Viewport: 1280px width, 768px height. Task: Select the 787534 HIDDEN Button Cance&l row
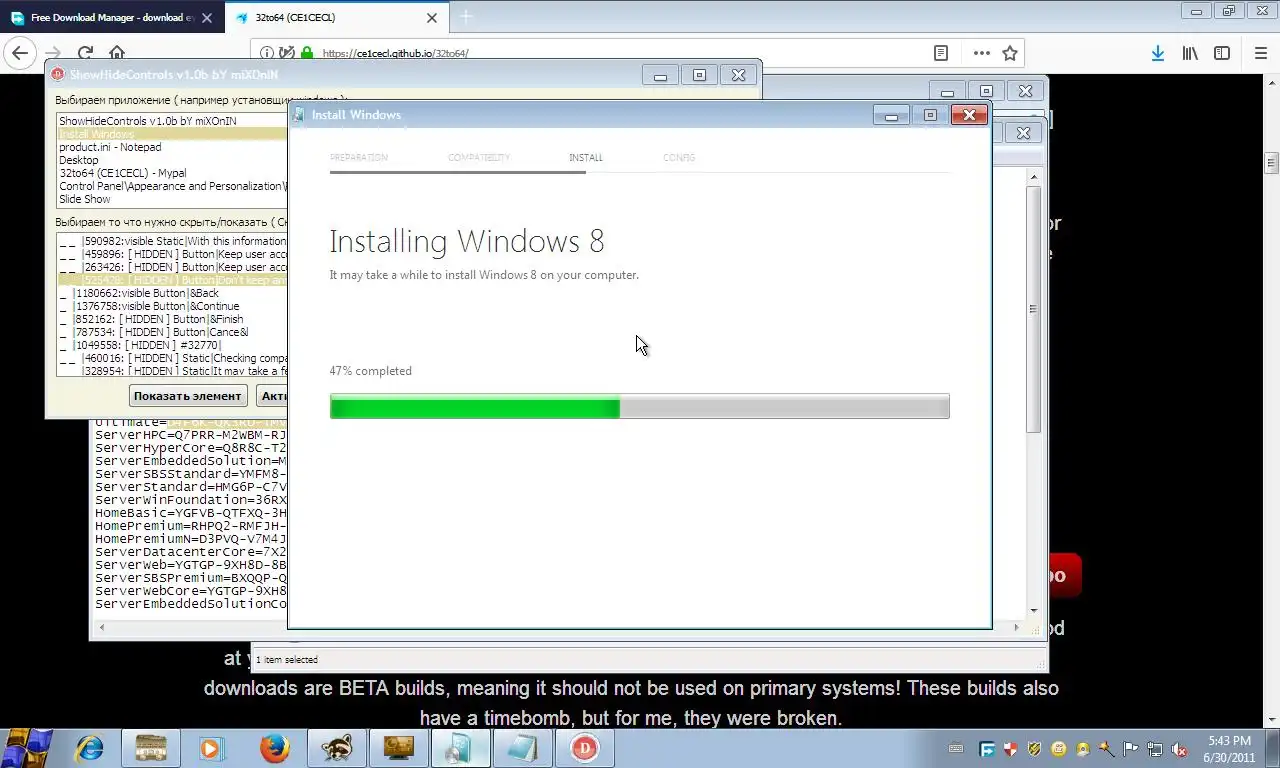172,332
